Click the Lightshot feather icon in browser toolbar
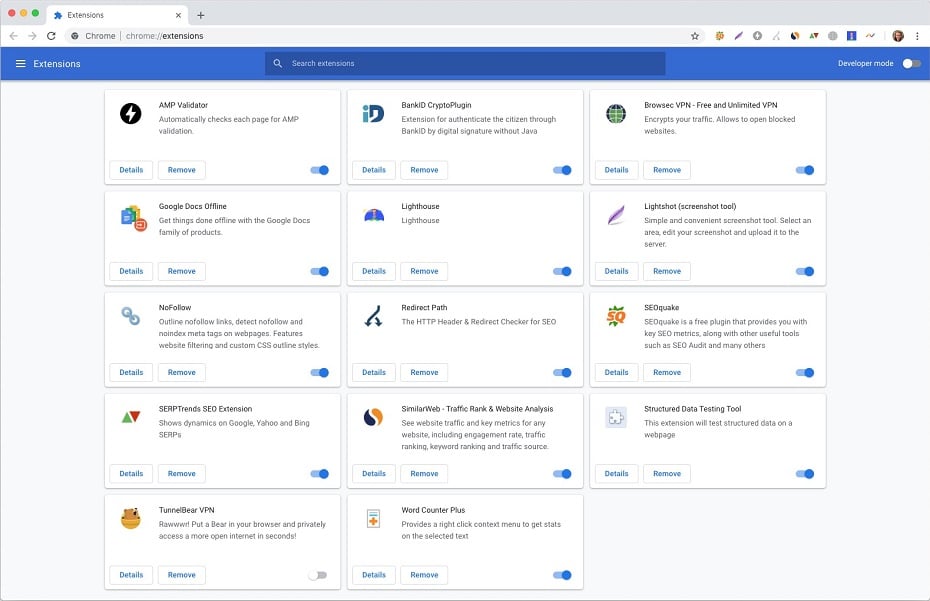Screen dimensions: 930x601 [738, 36]
